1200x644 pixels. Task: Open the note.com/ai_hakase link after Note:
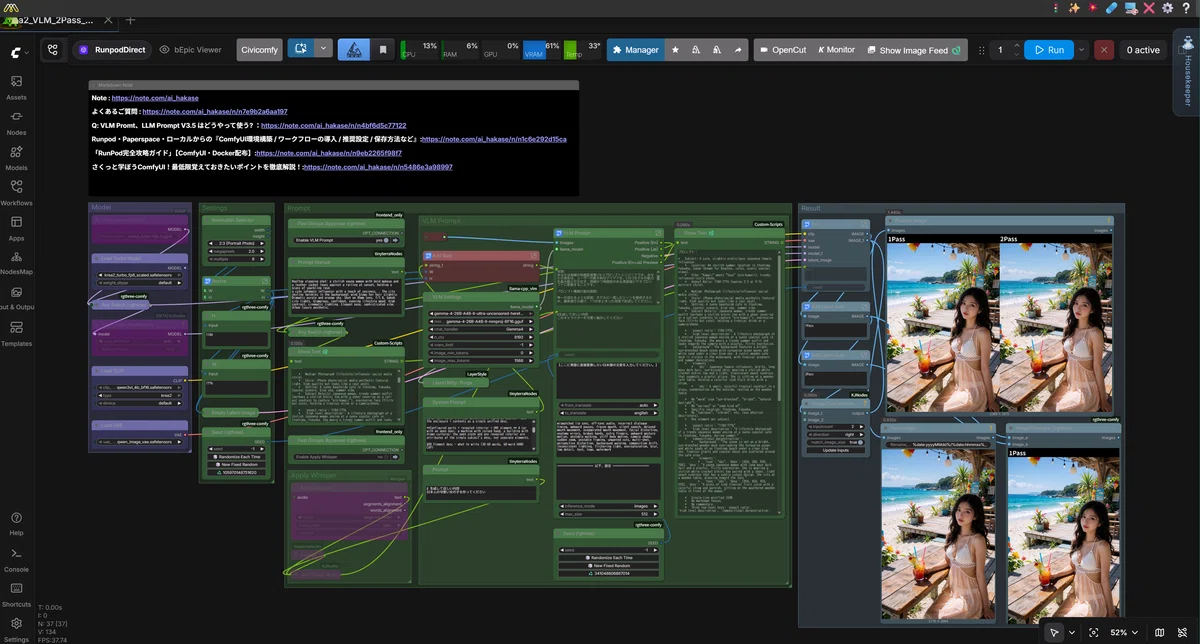point(155,98)
